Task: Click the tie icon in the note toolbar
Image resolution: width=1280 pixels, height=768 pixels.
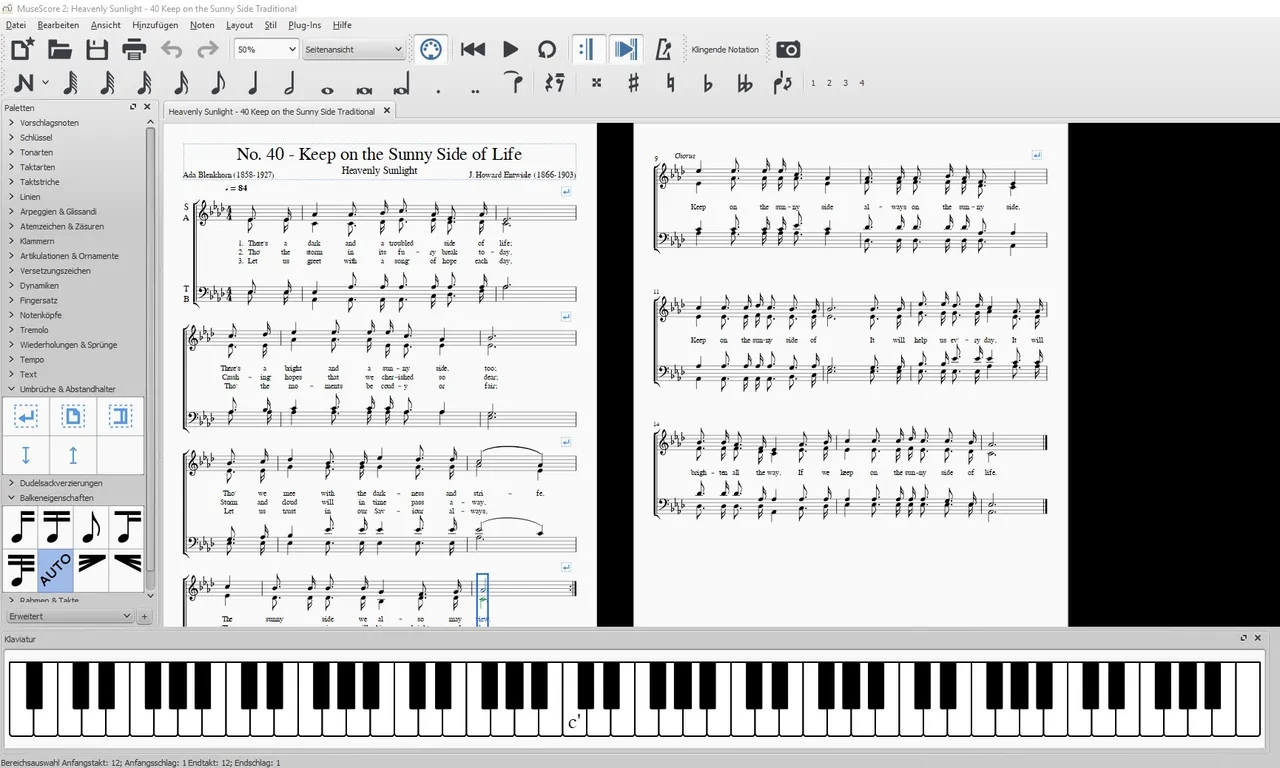Action: (x=514, y=83)
